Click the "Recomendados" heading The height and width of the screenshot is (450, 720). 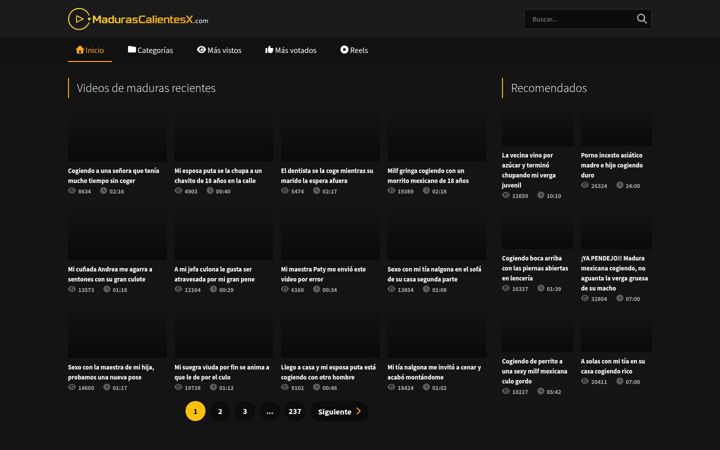549,88
